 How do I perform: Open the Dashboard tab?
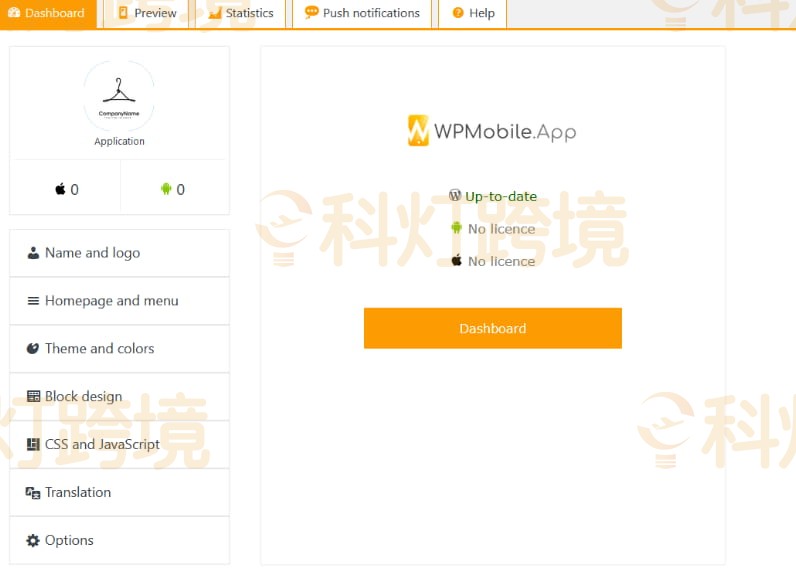[x=47, y=13]
